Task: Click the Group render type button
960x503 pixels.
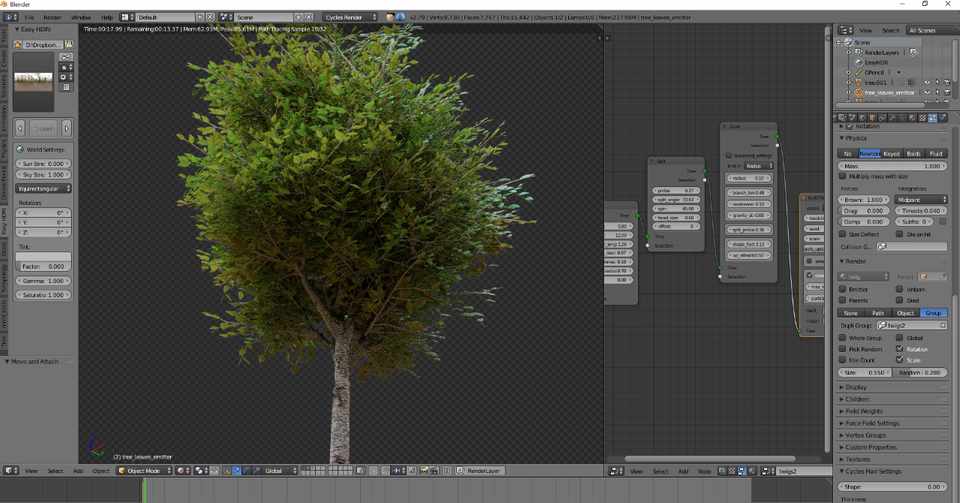Action: [x=932, y=313]
